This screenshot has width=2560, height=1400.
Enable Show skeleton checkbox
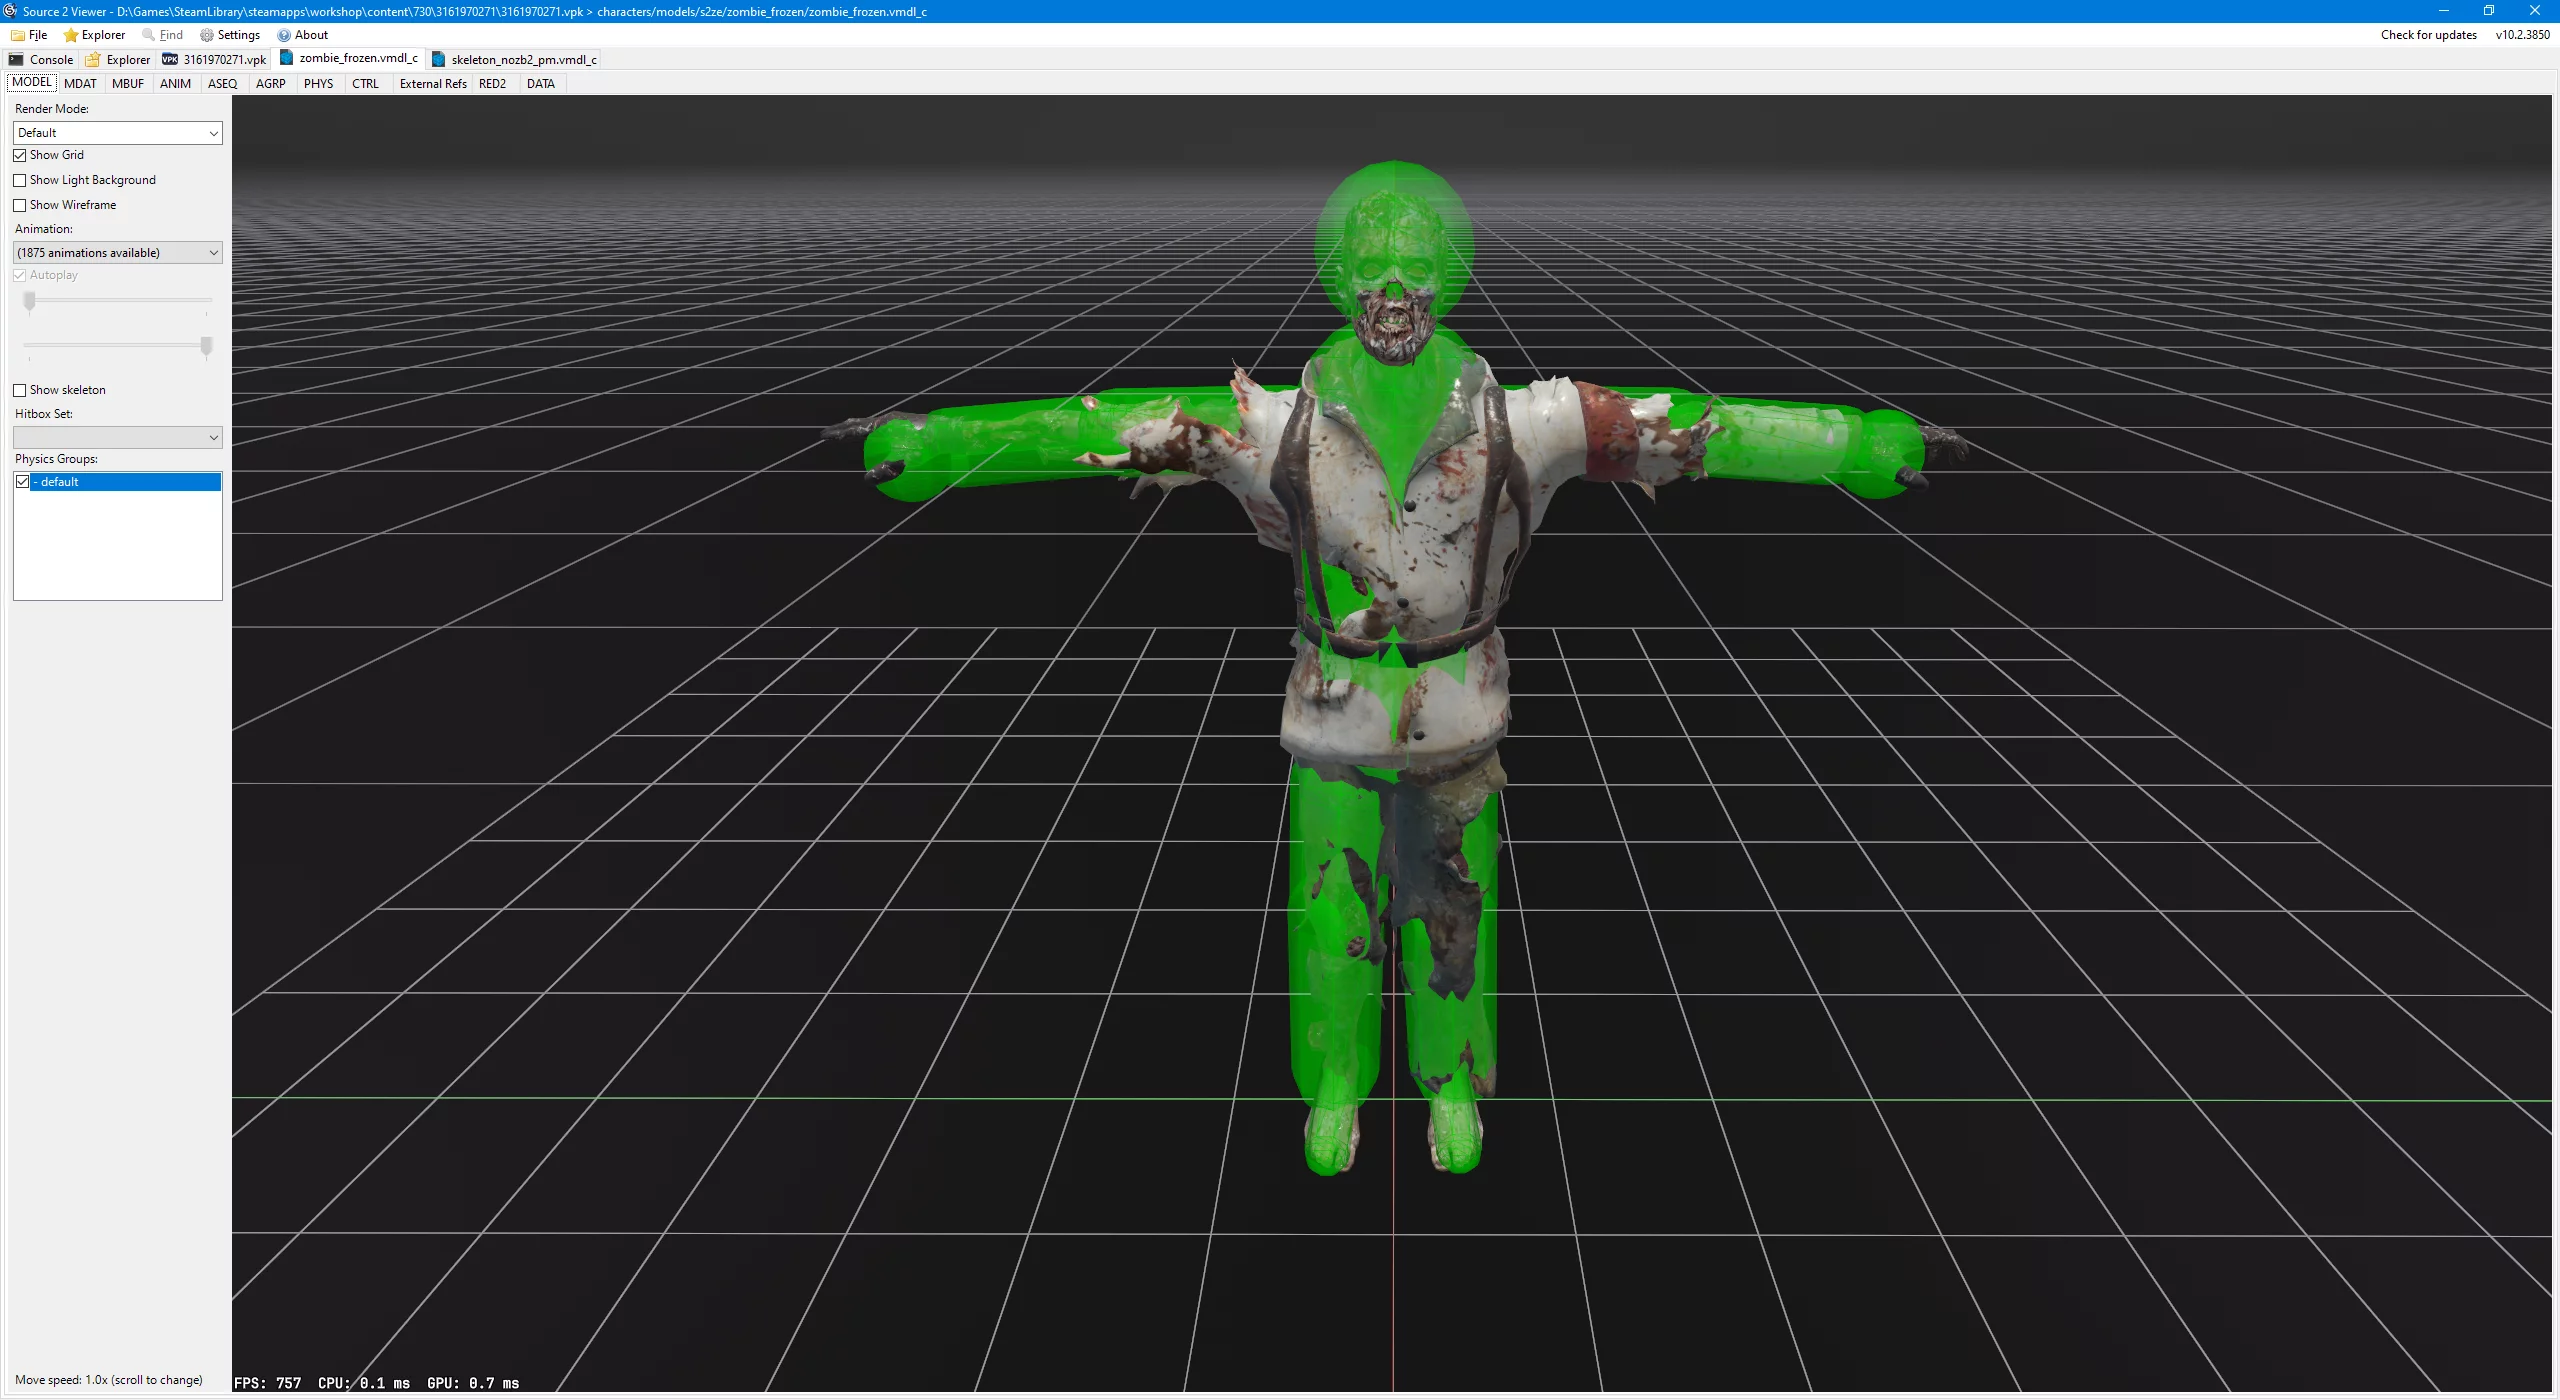point(20,391)
